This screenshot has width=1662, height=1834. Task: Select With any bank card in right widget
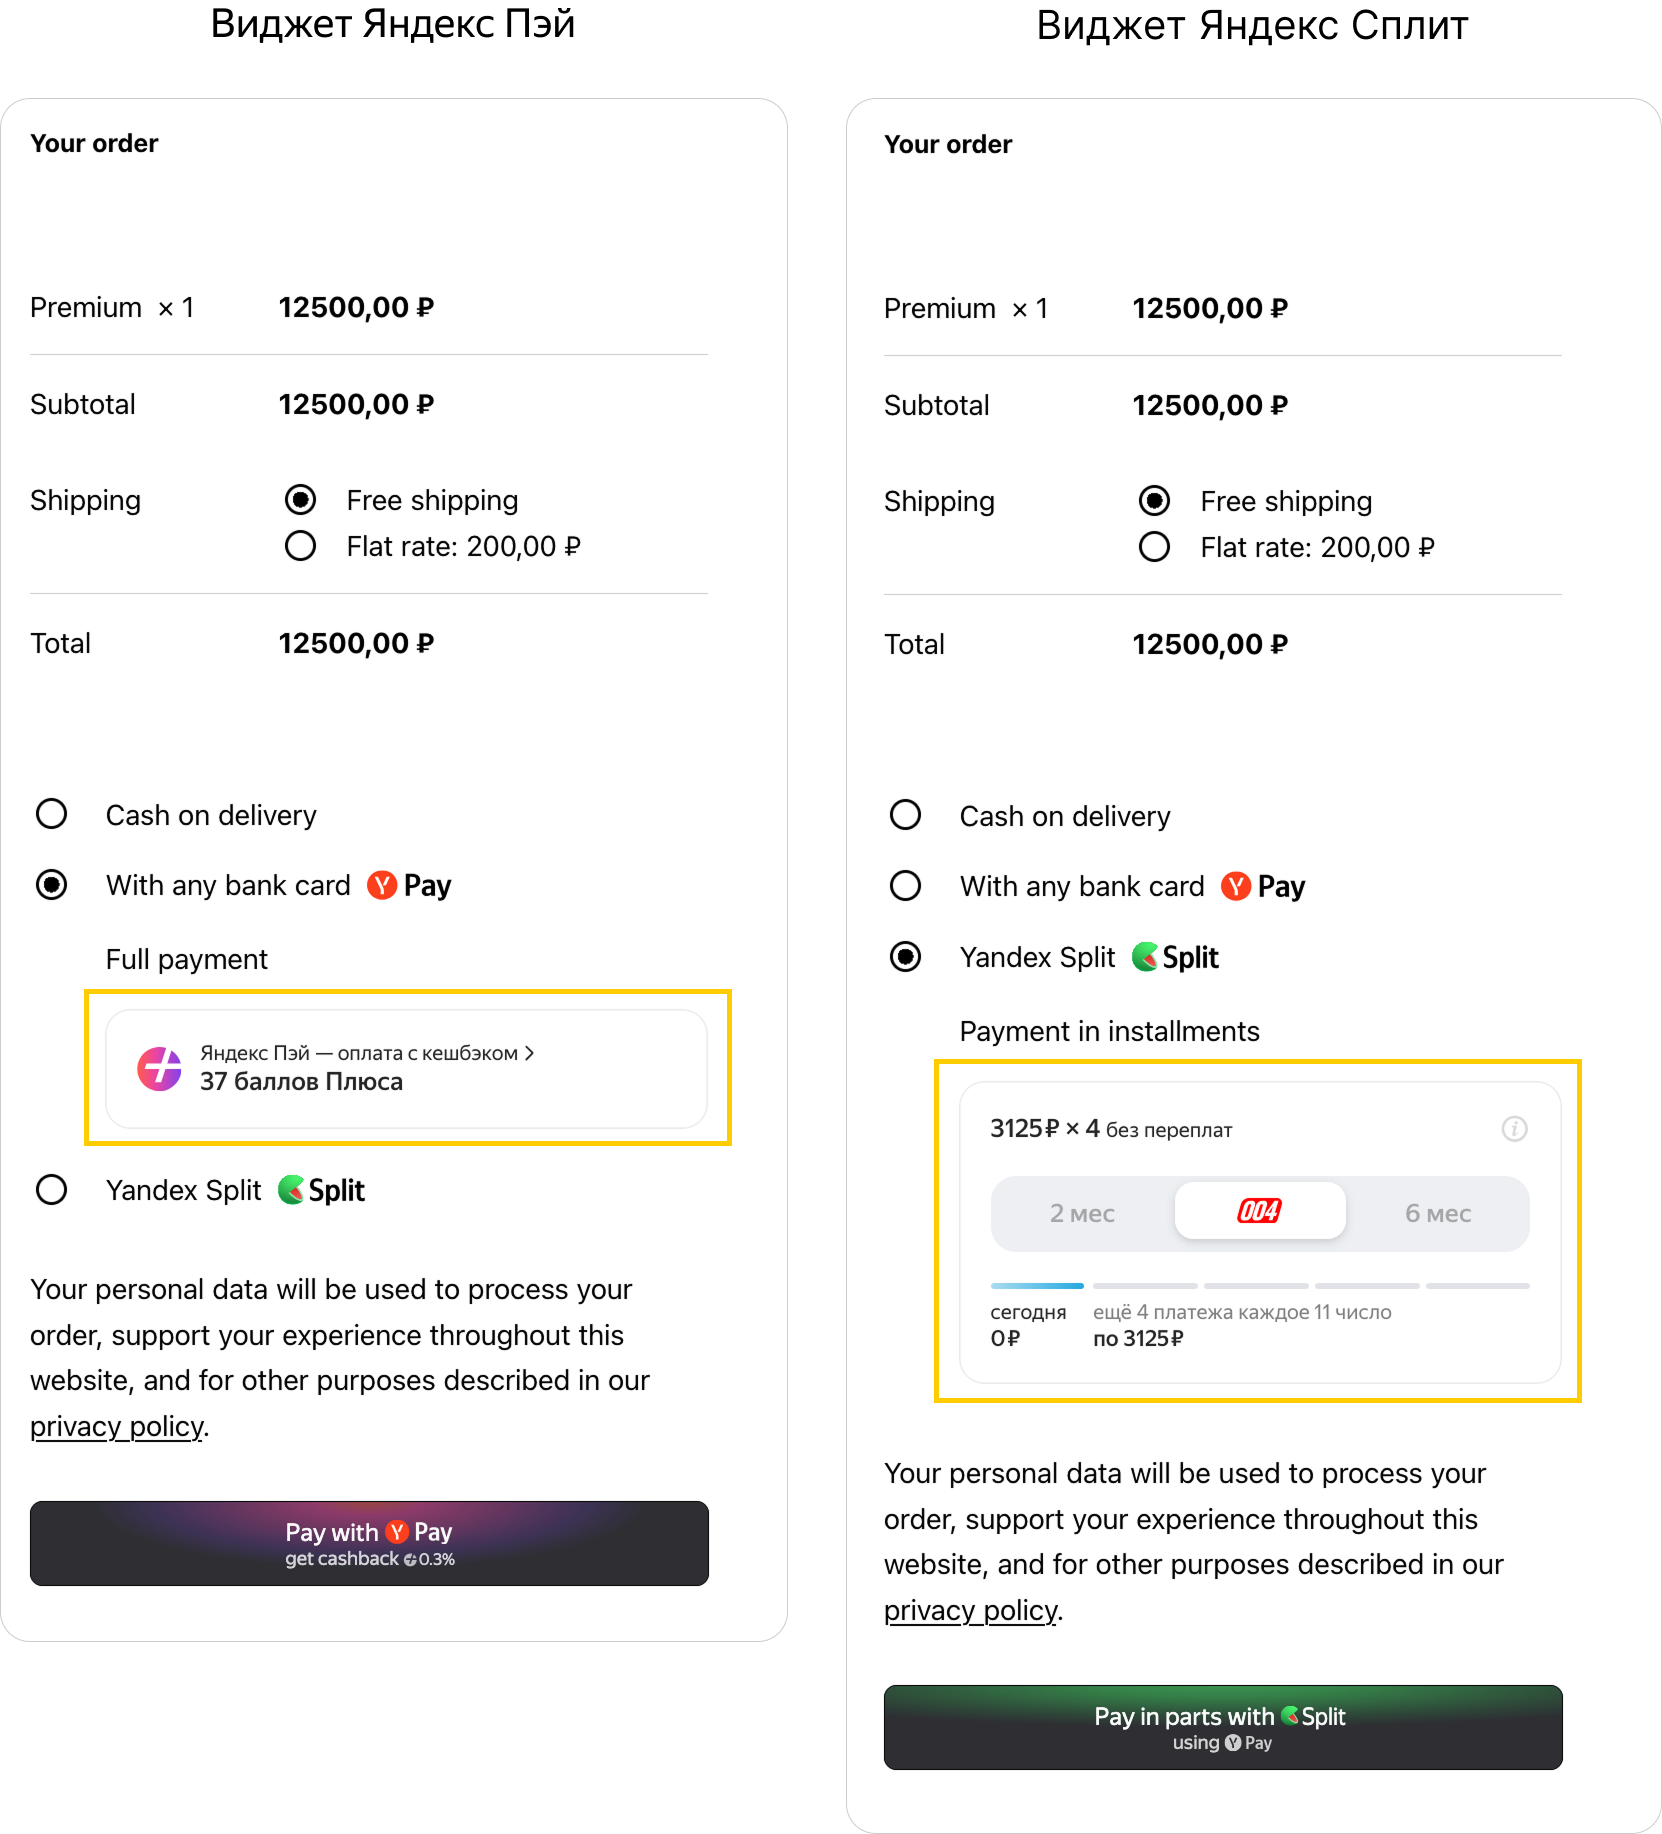tap(905, 886)
